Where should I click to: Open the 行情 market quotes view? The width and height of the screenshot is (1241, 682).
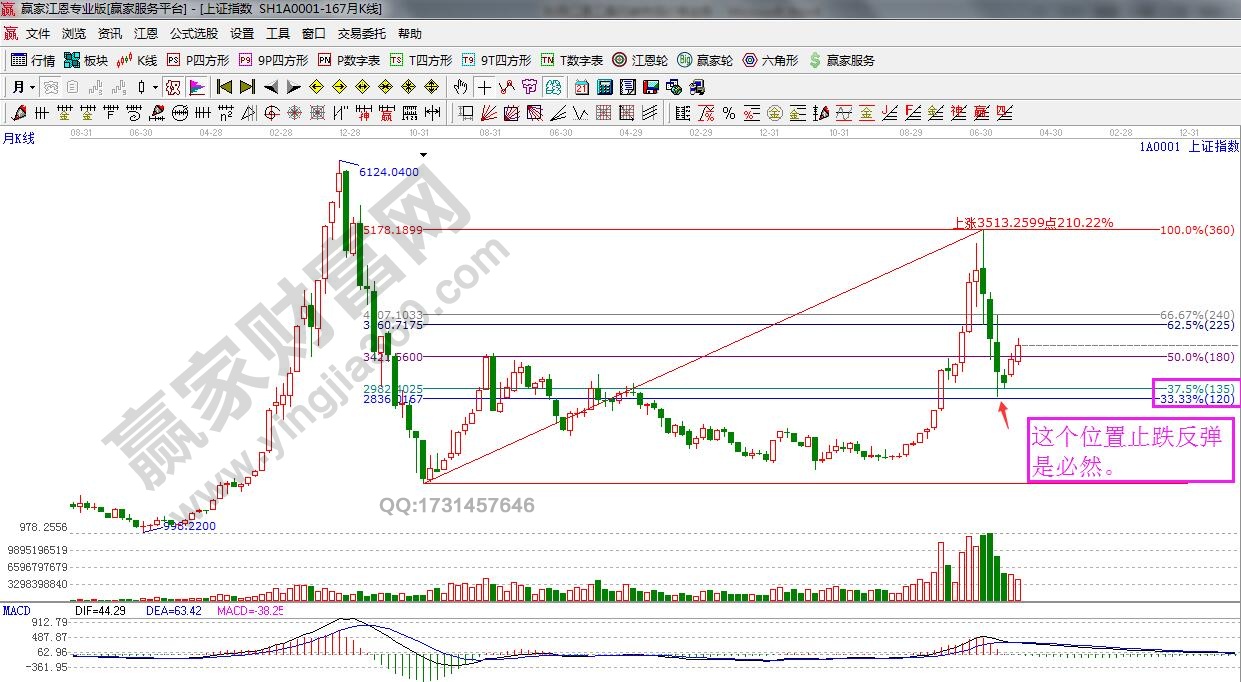pyautogui.click(x=33, y=60)
